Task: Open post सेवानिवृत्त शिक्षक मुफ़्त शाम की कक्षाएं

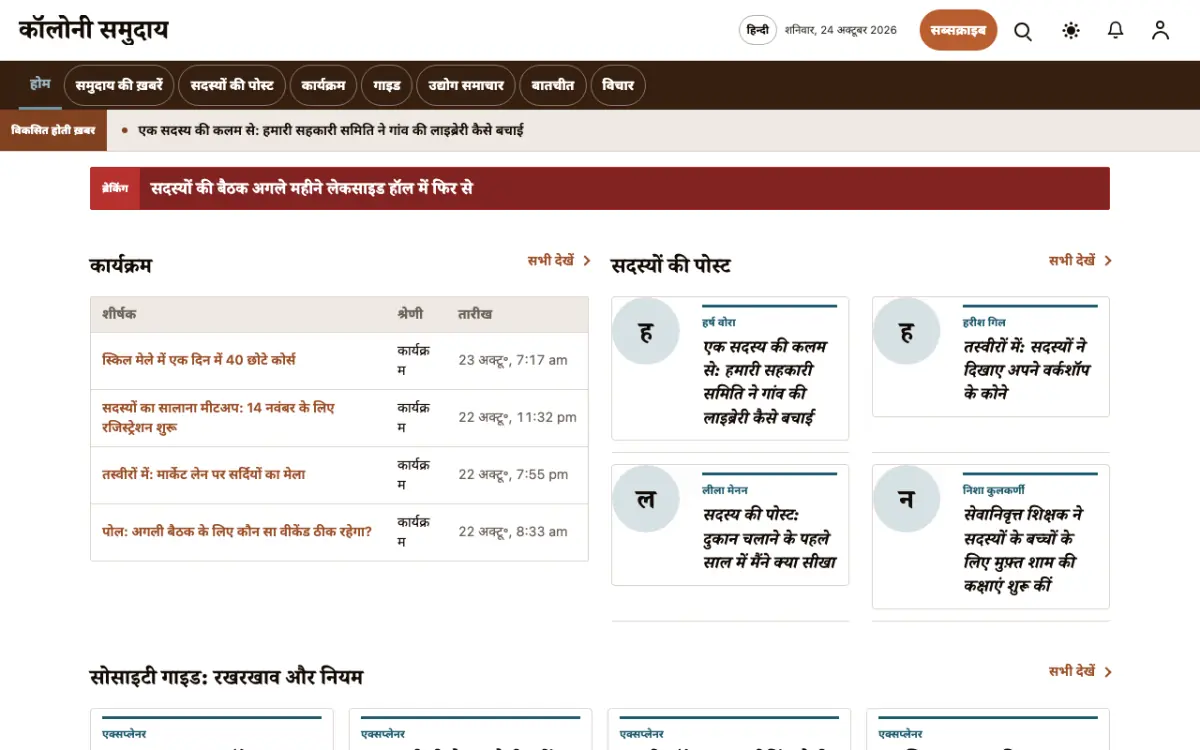Action: pos(1024,550)
